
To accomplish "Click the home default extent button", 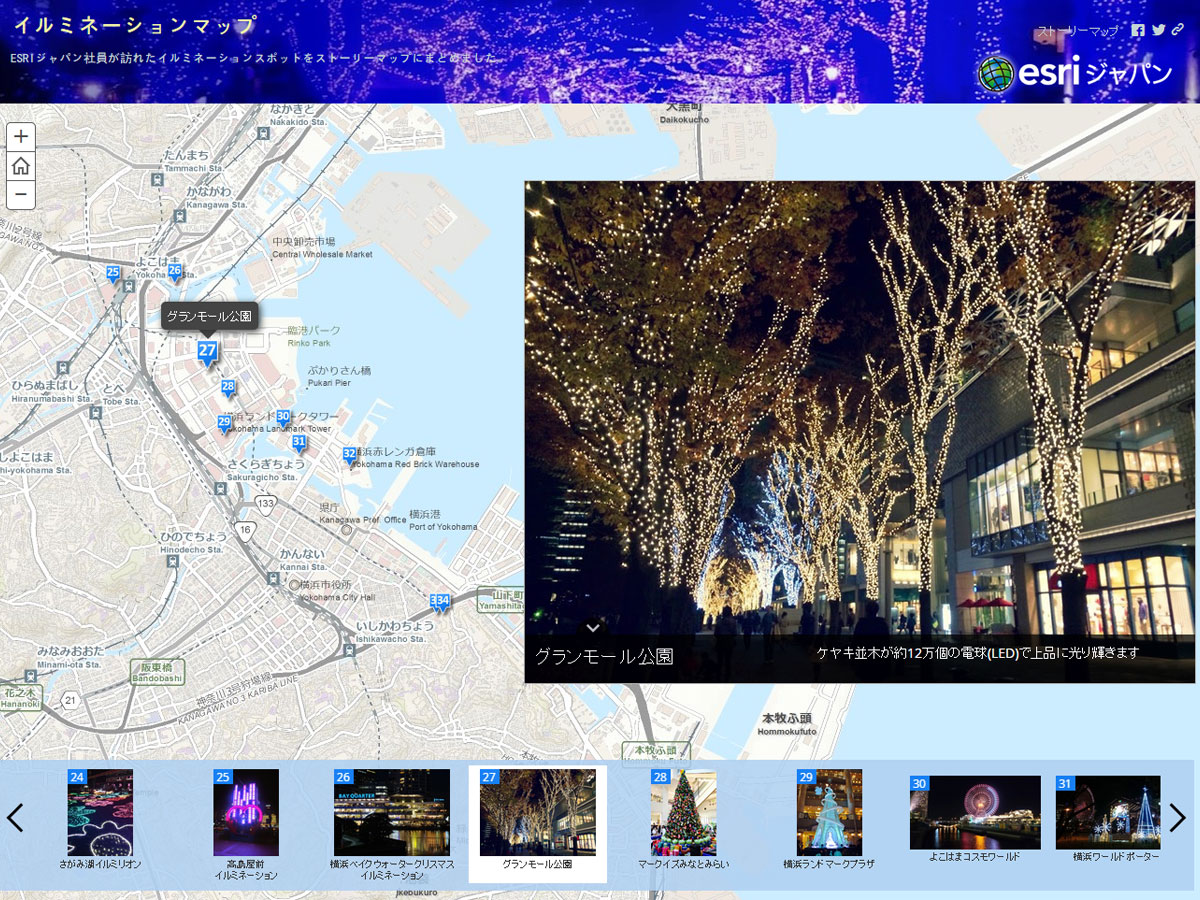I will pyautogui.click(x=21, y=166).
